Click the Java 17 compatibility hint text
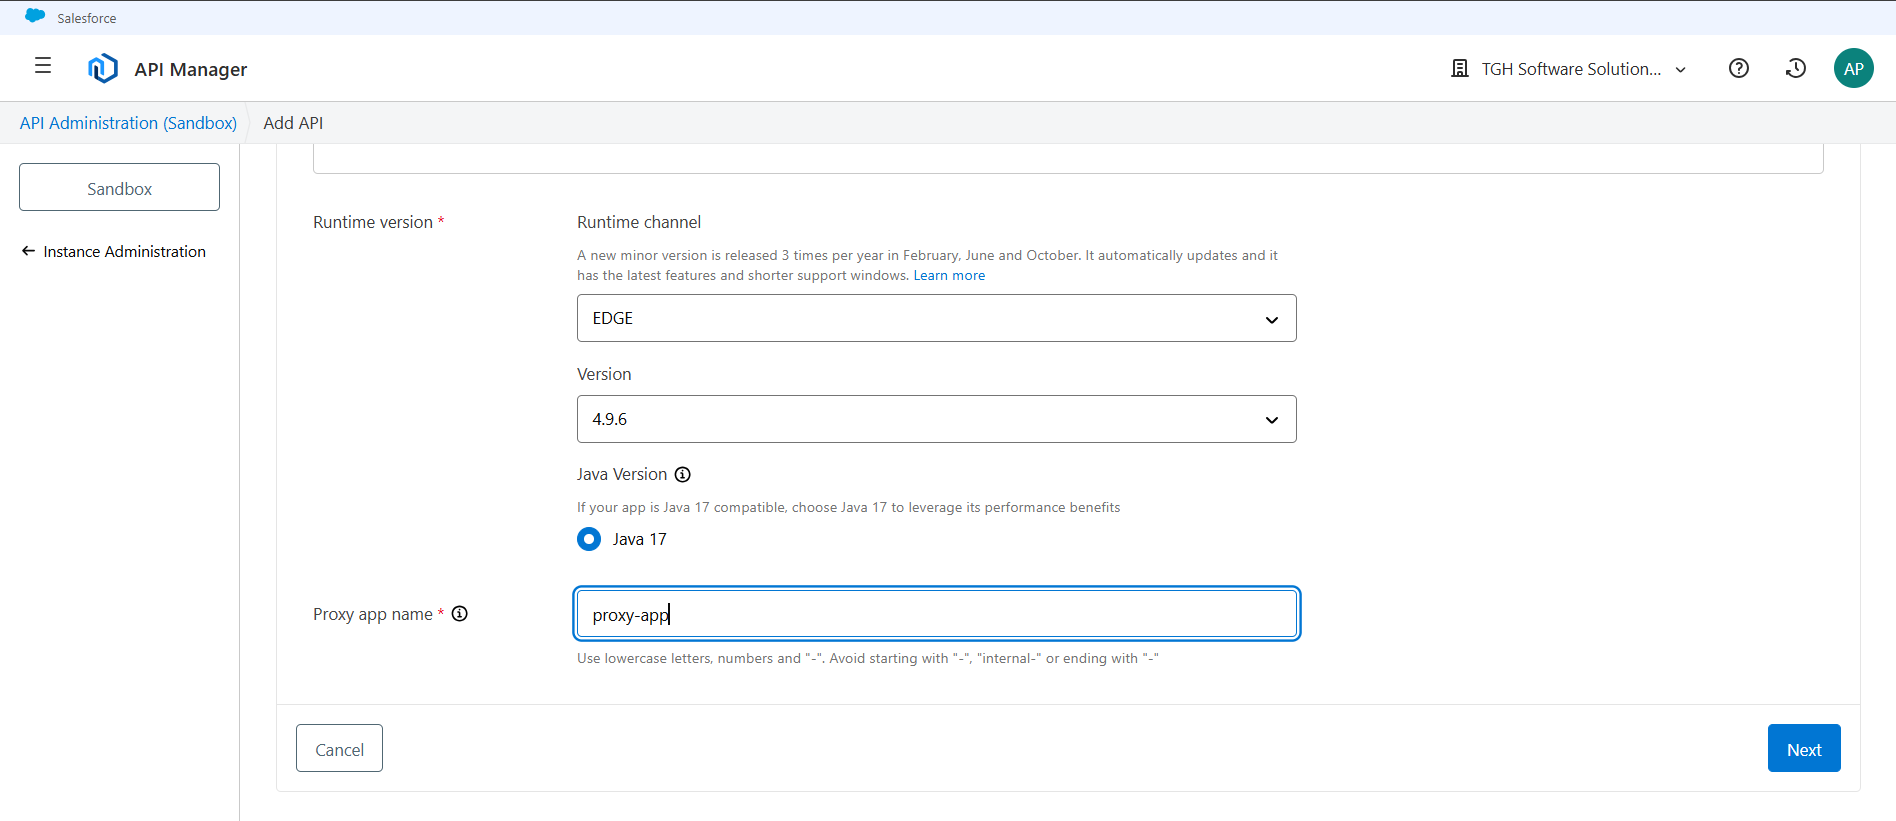Viewport: 1896px width, 821px height. click(848, 507)
